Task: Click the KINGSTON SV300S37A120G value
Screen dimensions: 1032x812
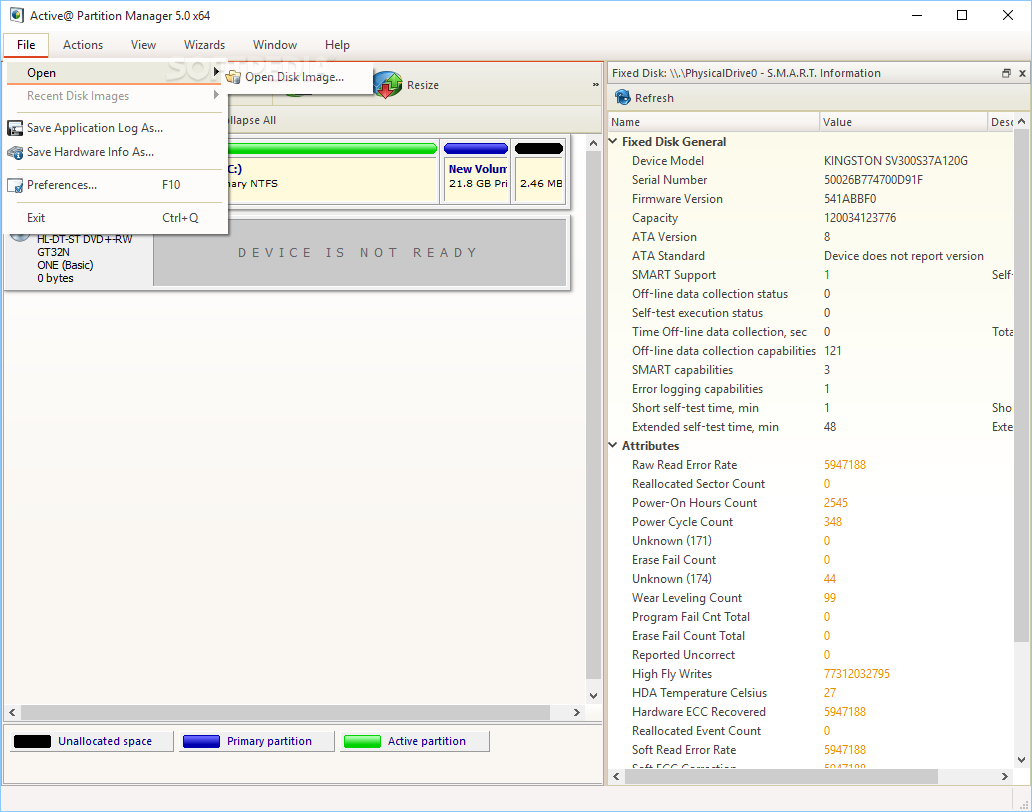Action: click(896, 161)
